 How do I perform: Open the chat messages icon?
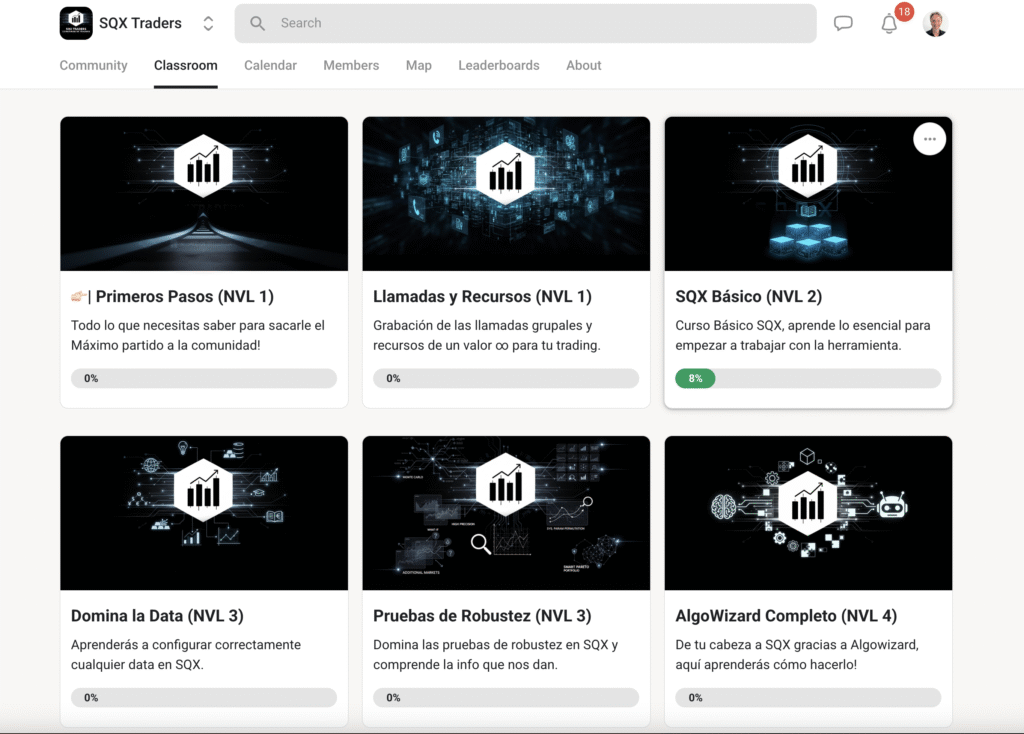pos(843,23)
